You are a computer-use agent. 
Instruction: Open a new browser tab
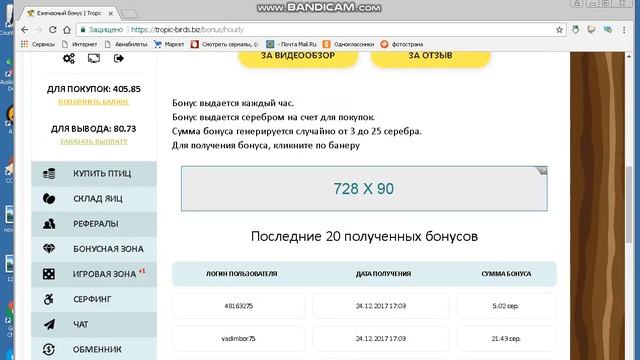130,14
